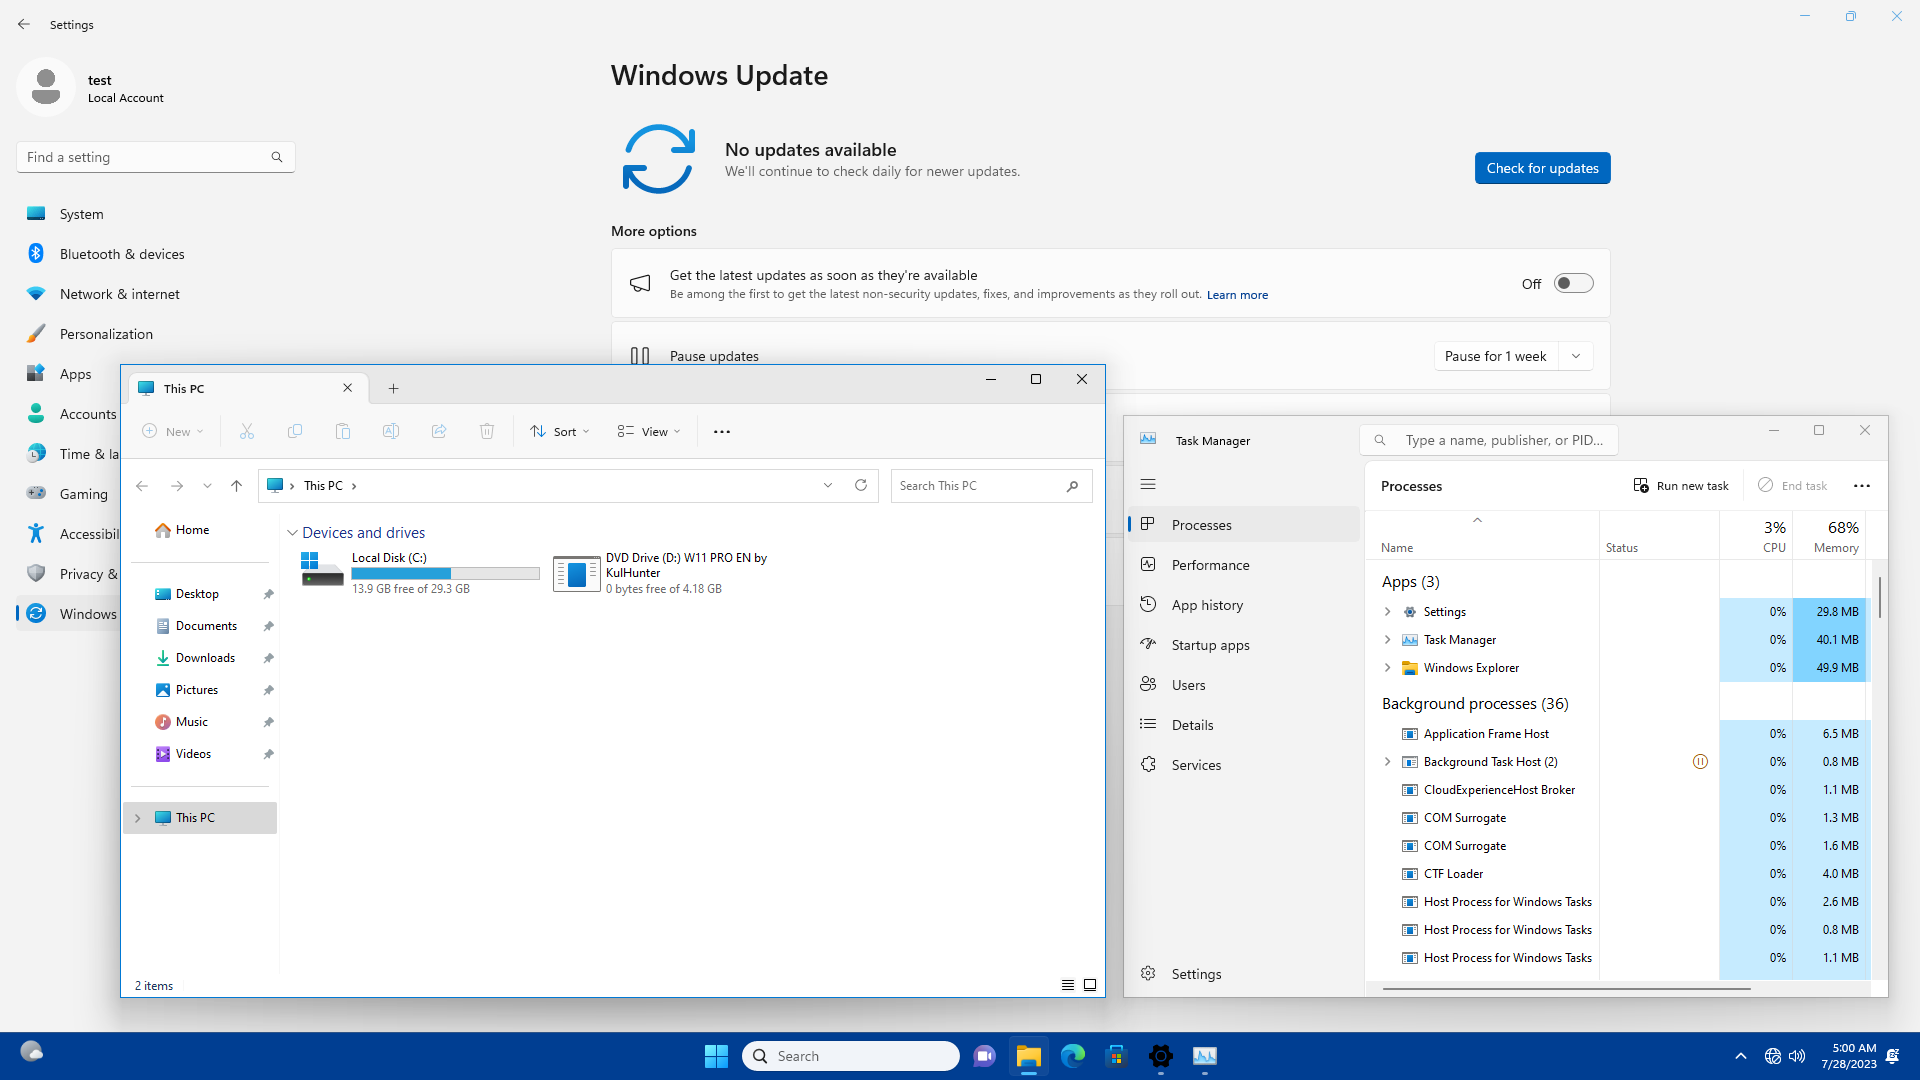The width and height of the screenshot is (1920, 1080).
Task: Select Performance tab in Task Manager
Action: point(1210,565)
